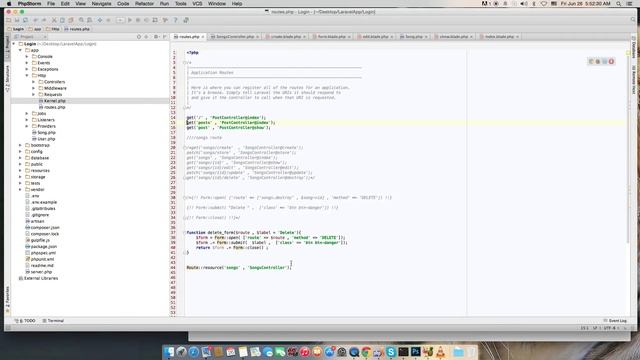Click the cut scissors icon in toolbar

(x=54, y=20)
